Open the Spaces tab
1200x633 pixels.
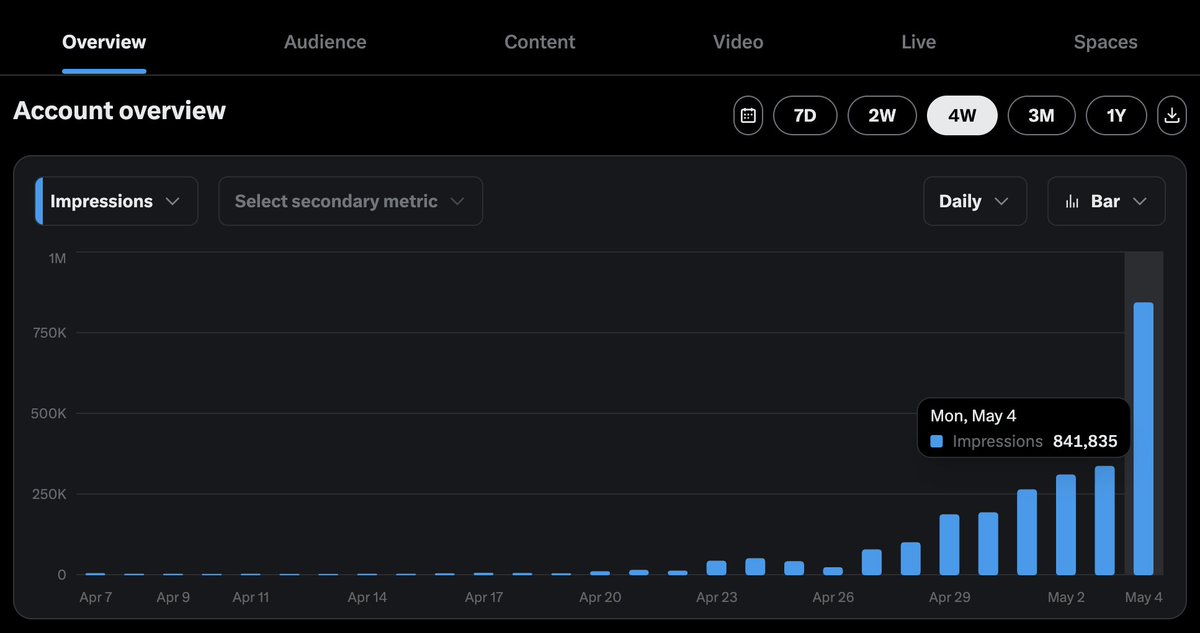tap(1105, 42)
